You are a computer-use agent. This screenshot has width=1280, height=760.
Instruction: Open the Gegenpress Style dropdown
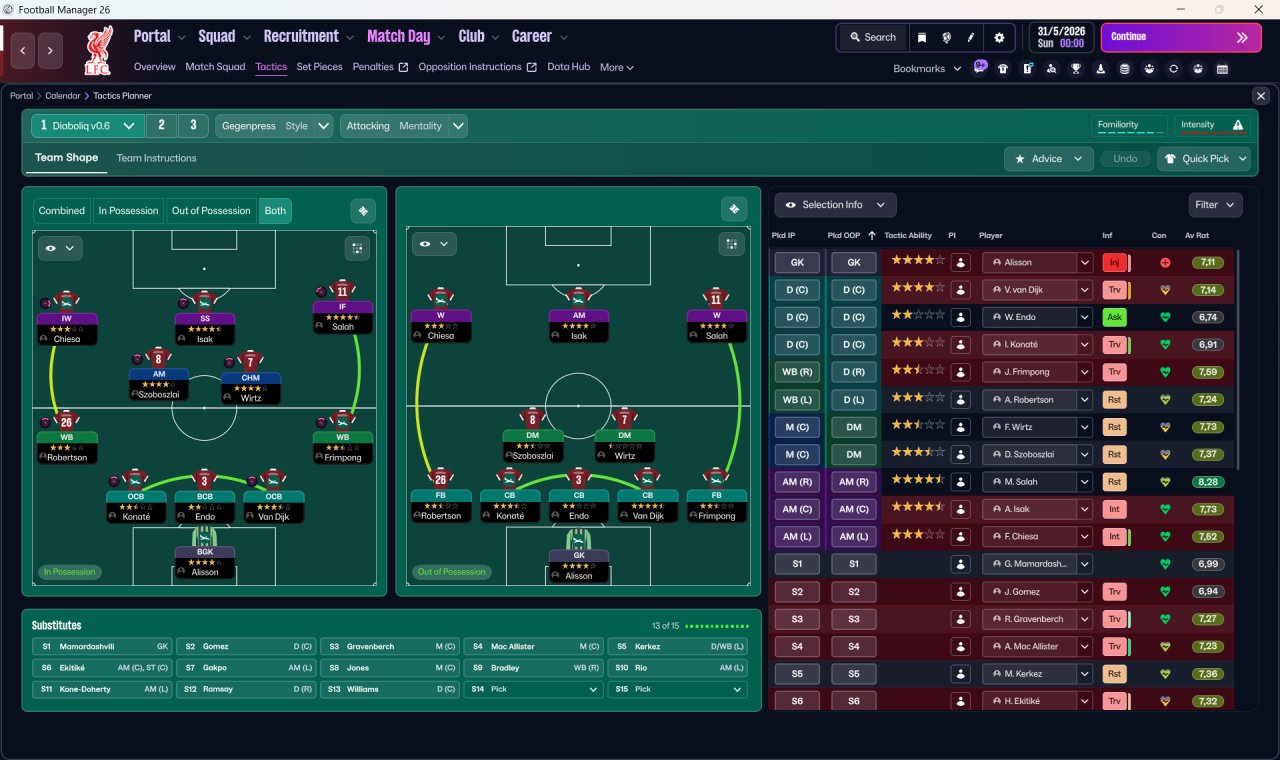(275, 126)
